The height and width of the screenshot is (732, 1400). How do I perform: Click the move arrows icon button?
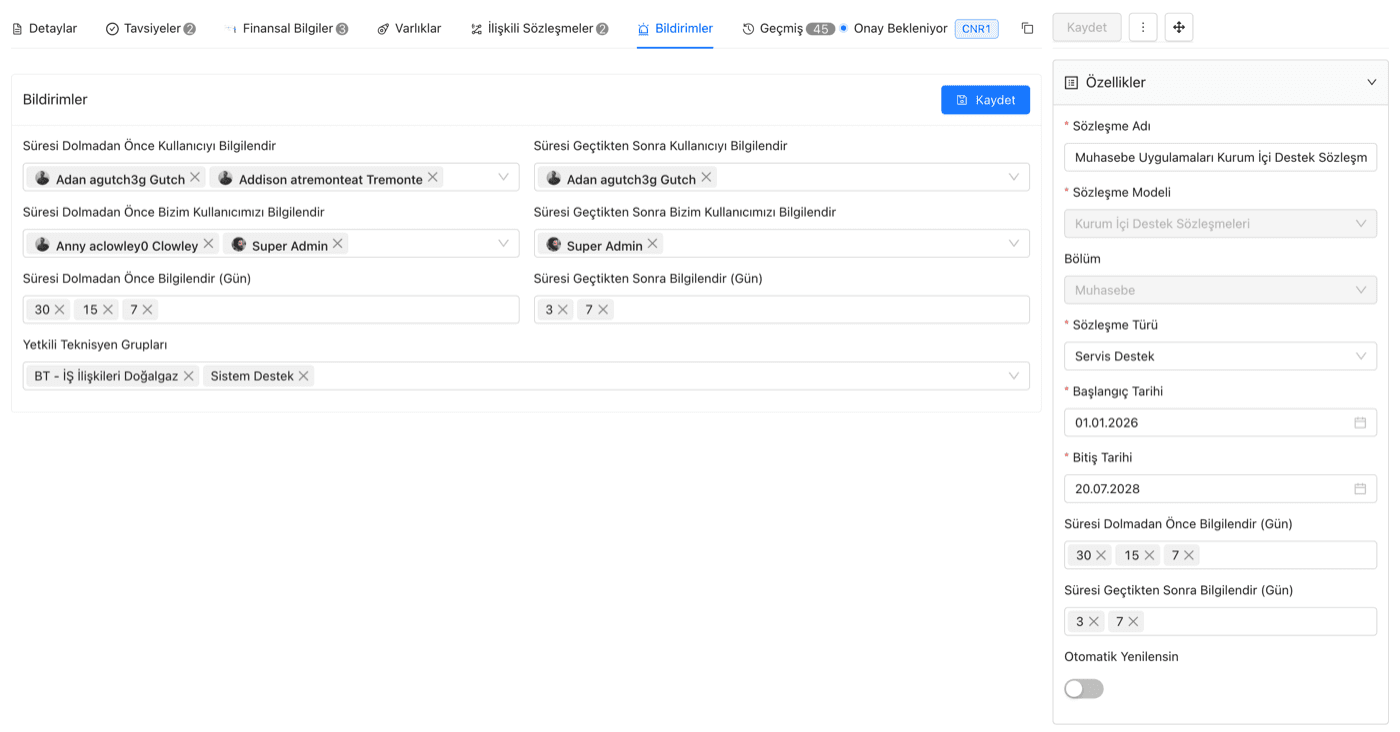pyautogui.click(x=1179, y=28)
